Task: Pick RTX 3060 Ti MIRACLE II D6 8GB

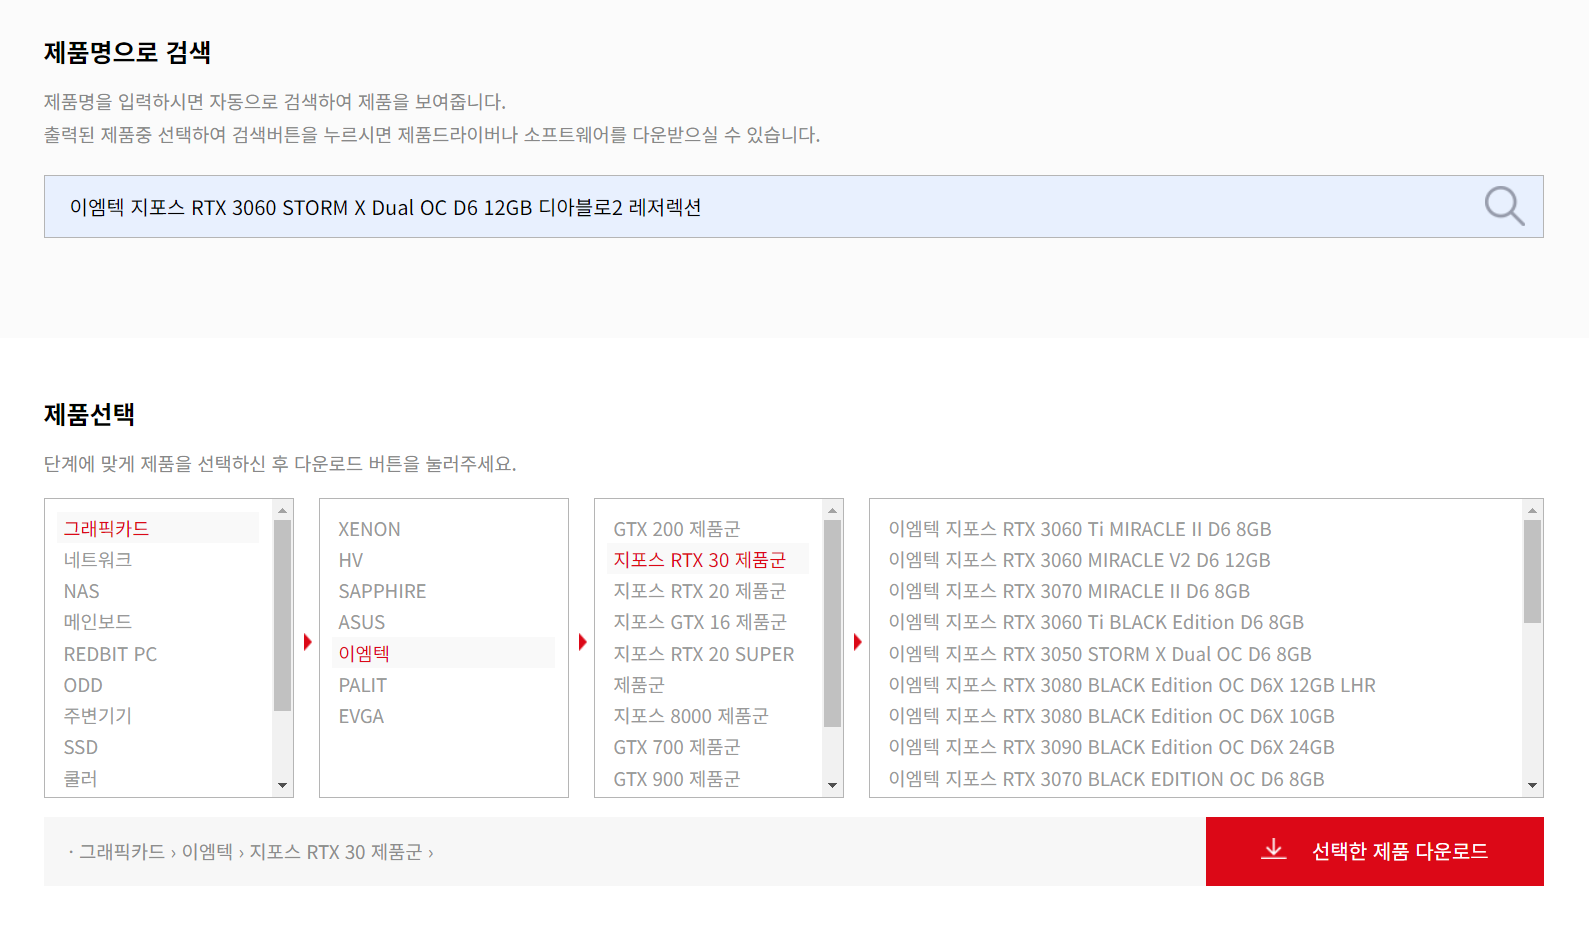Action: [x=1080, y=529]
